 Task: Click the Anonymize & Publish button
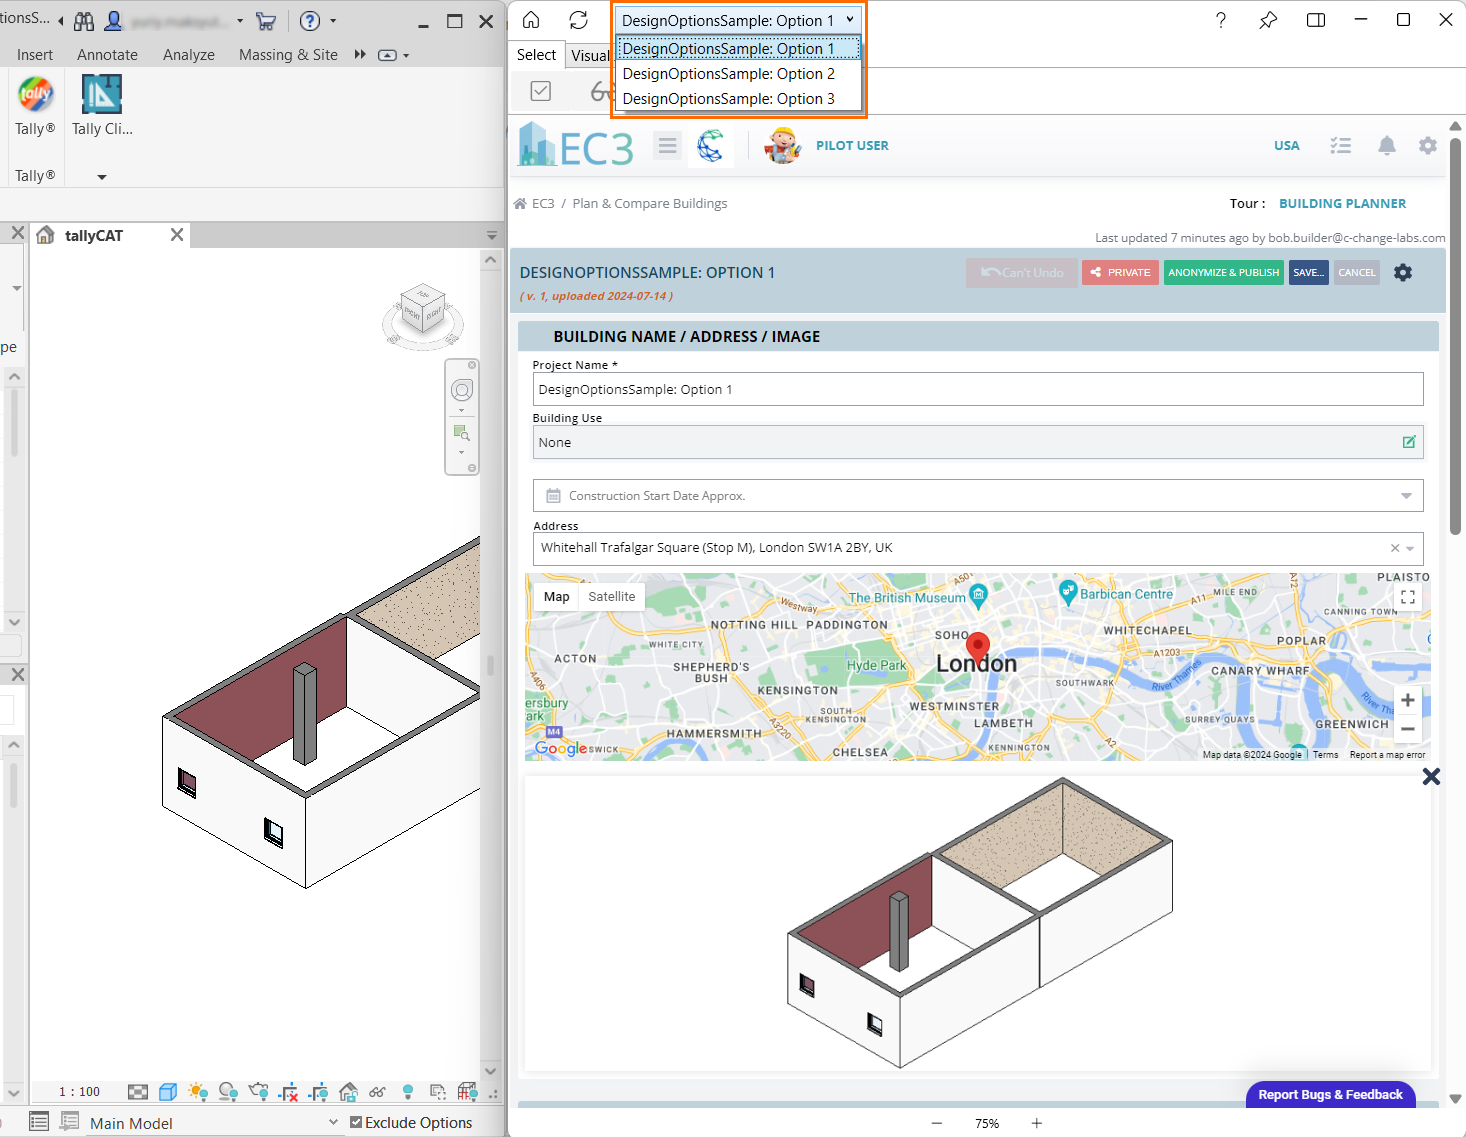pos(1223,273)
